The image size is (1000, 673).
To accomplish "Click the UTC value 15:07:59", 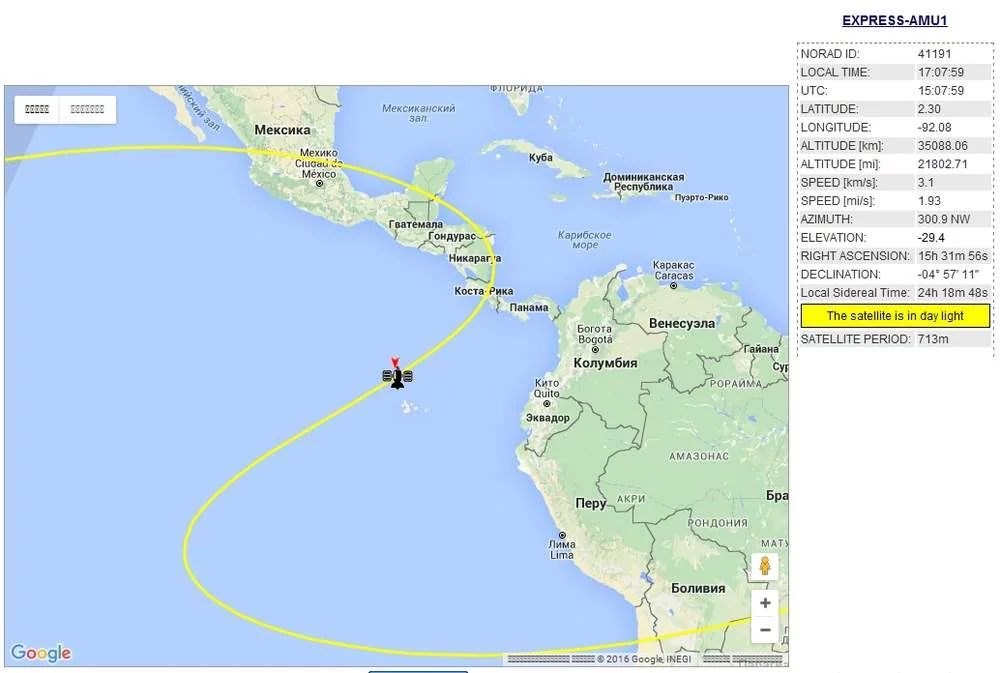I will pyautogui.click(x=941, y=91).
